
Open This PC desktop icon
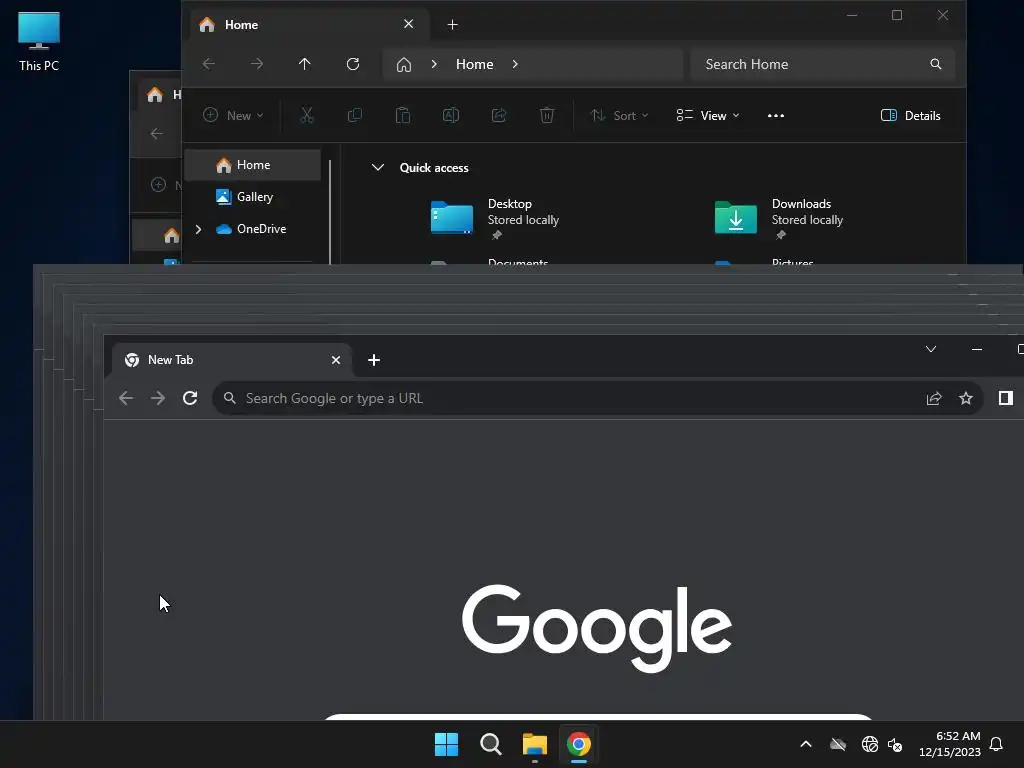39,42
